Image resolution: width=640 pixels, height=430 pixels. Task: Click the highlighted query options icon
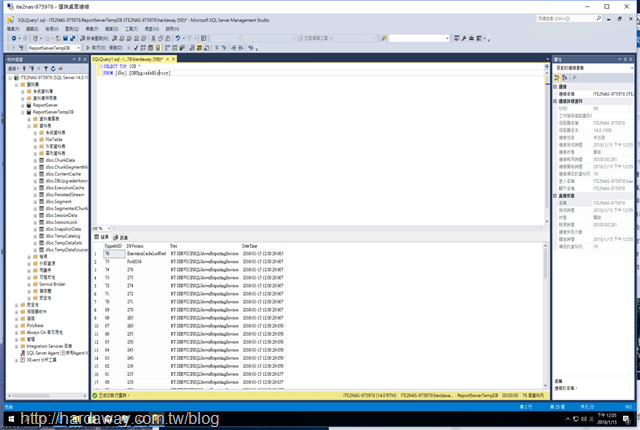(158, 48)
